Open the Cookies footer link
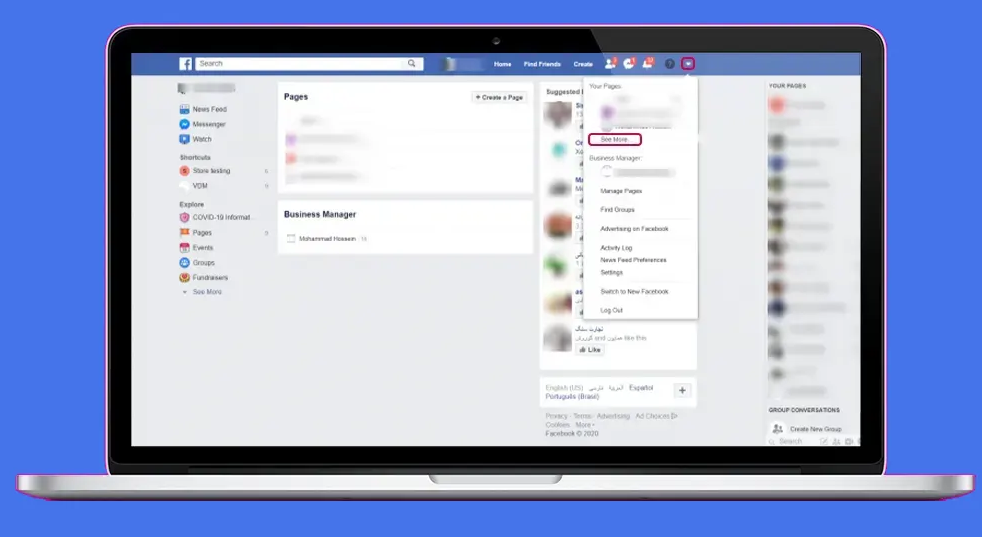The image size is (982, 537). (557, 425)
